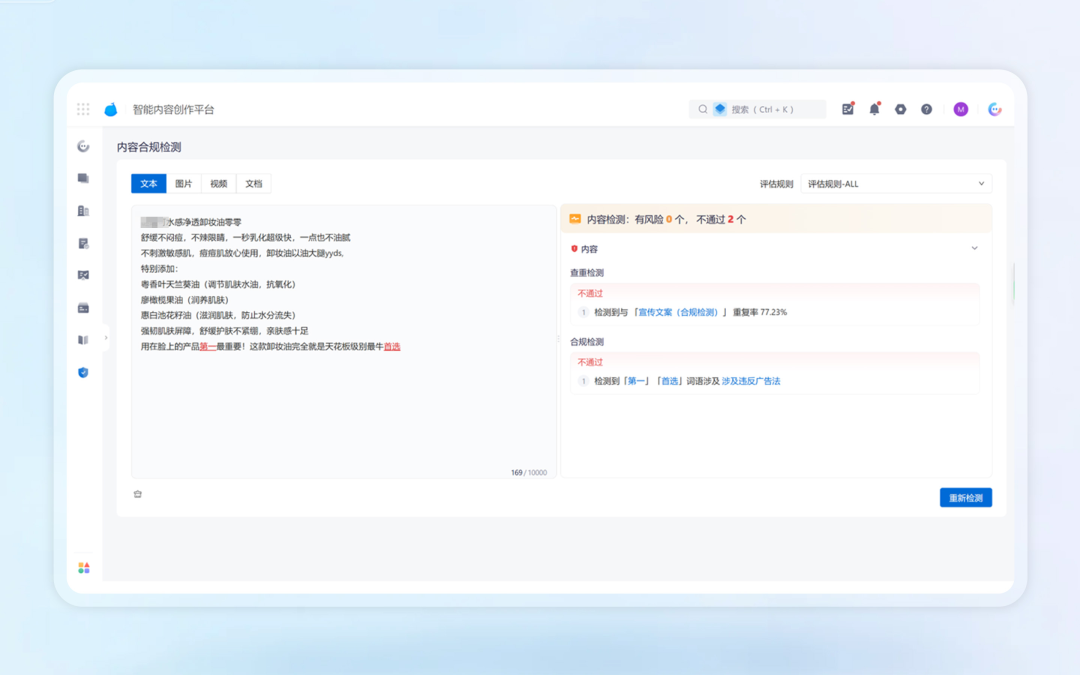Open the 评估规则-ALL dropdown

coord(896,184)
